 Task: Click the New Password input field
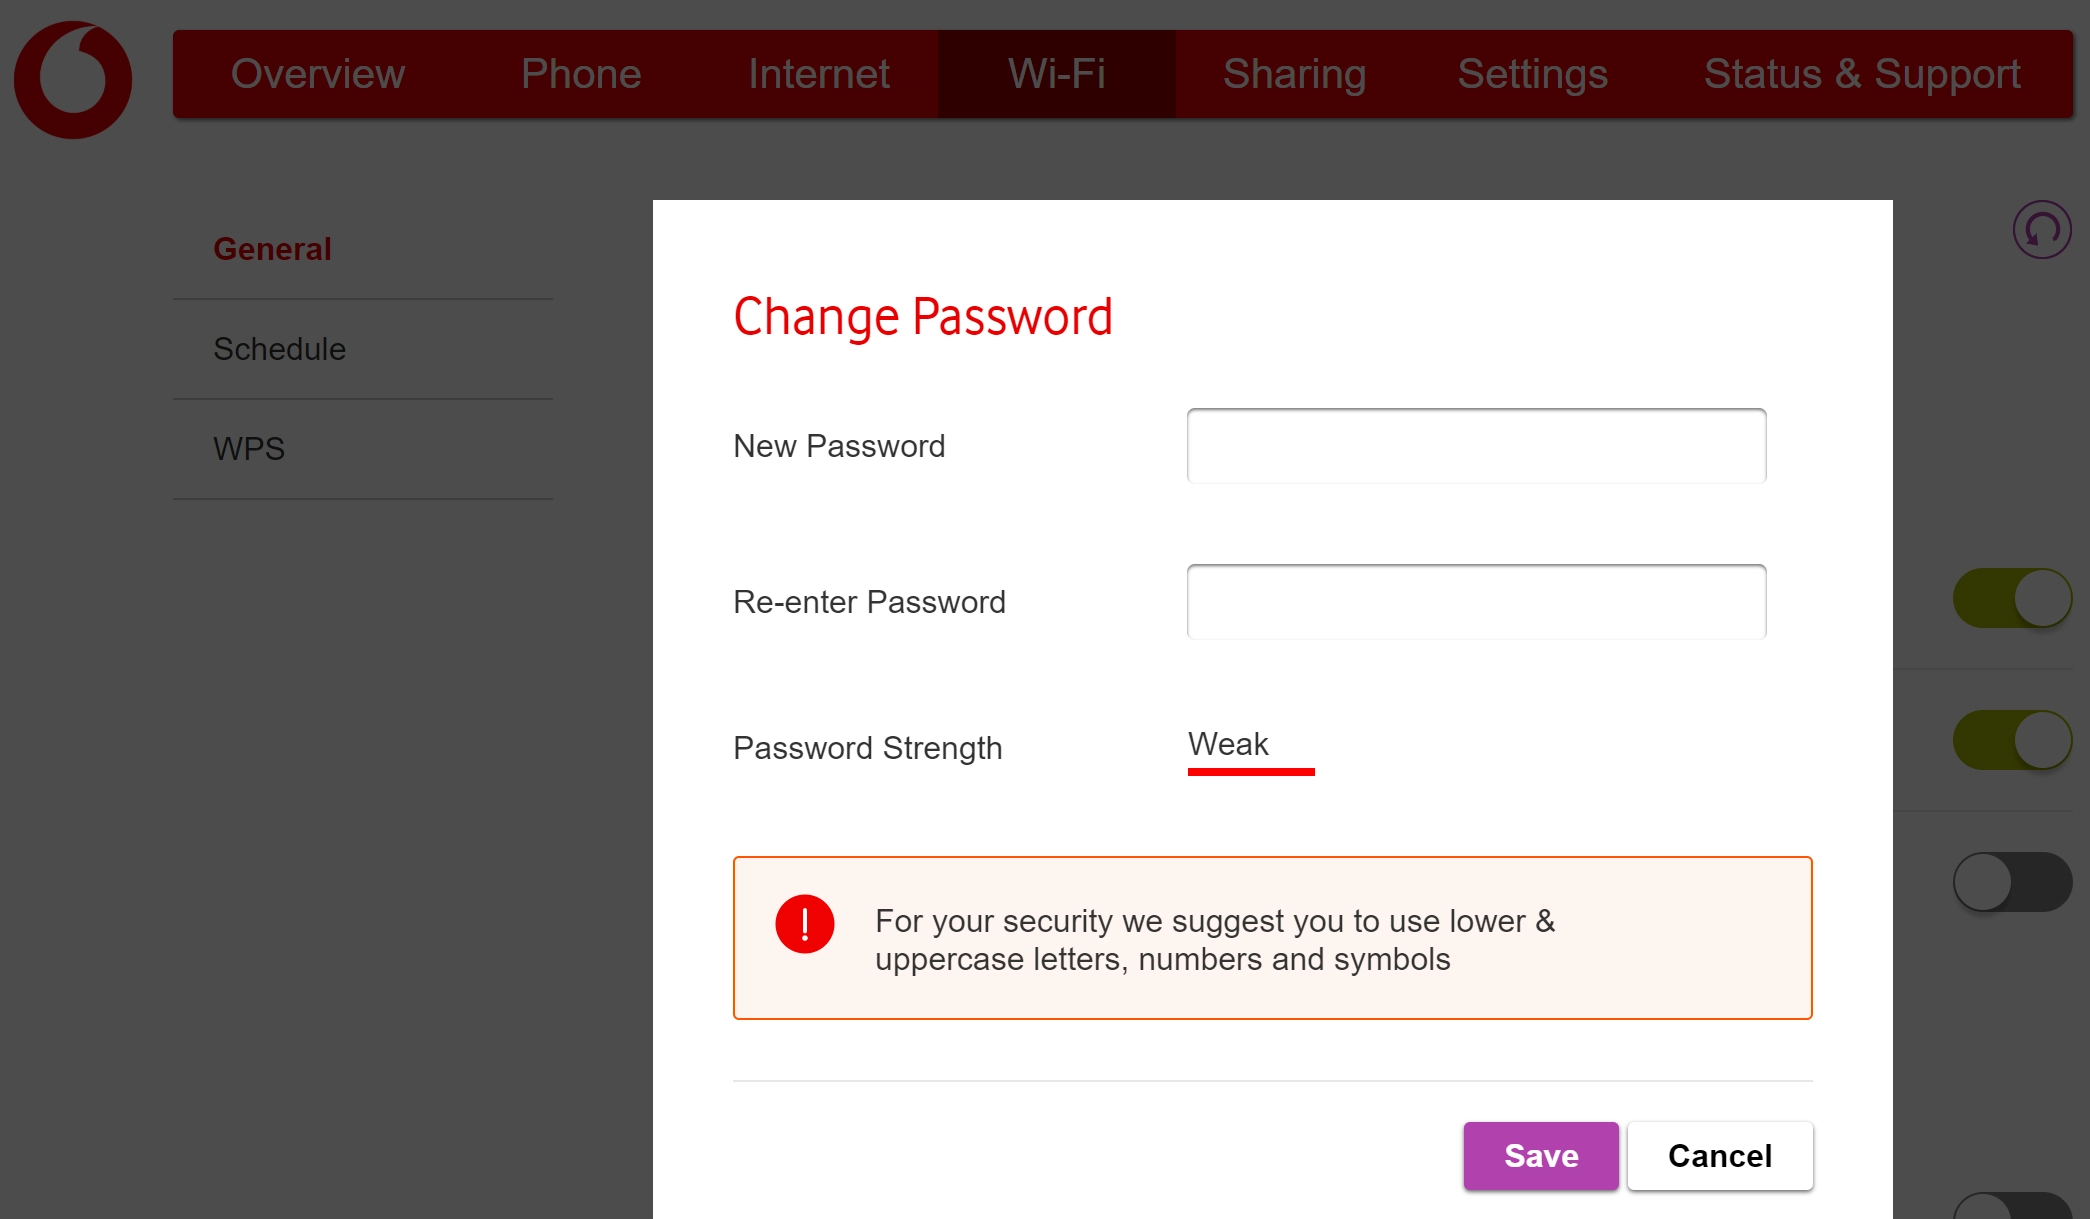(x=1476, y=446)
